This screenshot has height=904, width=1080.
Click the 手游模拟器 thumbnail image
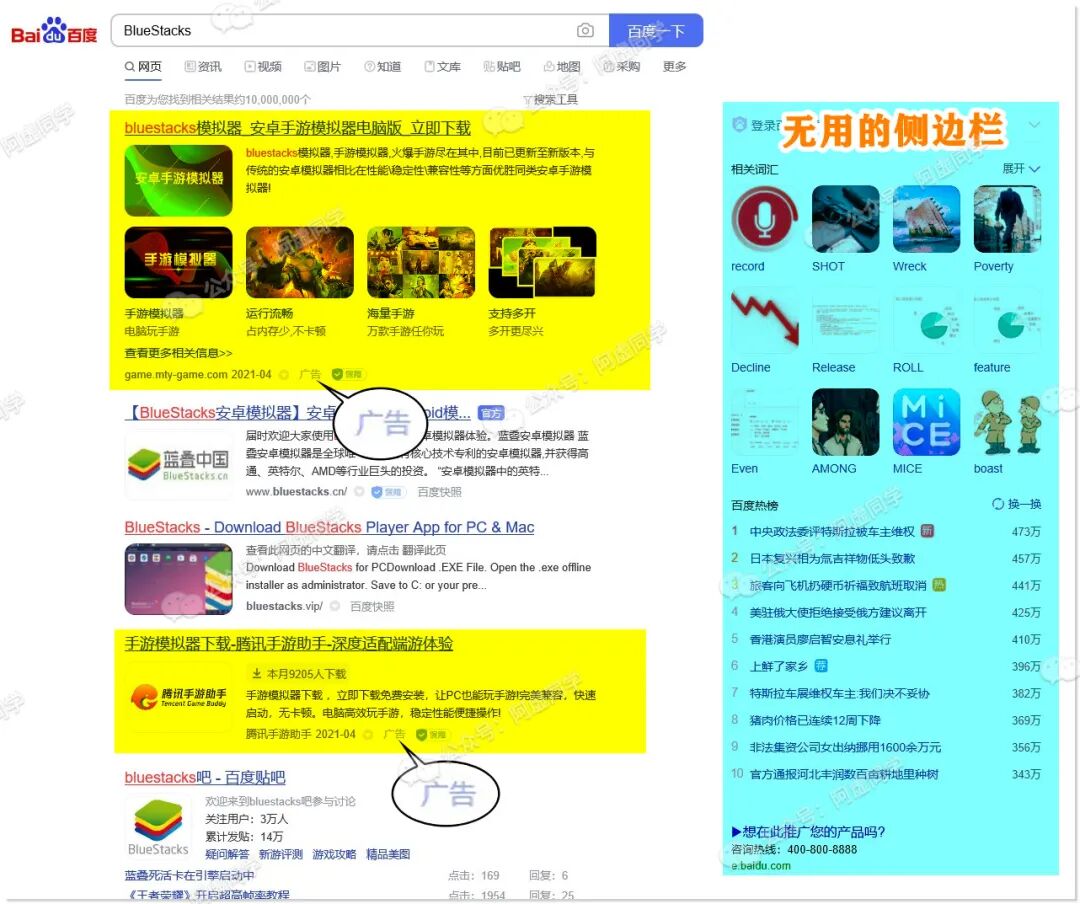(x=178, y=263)
